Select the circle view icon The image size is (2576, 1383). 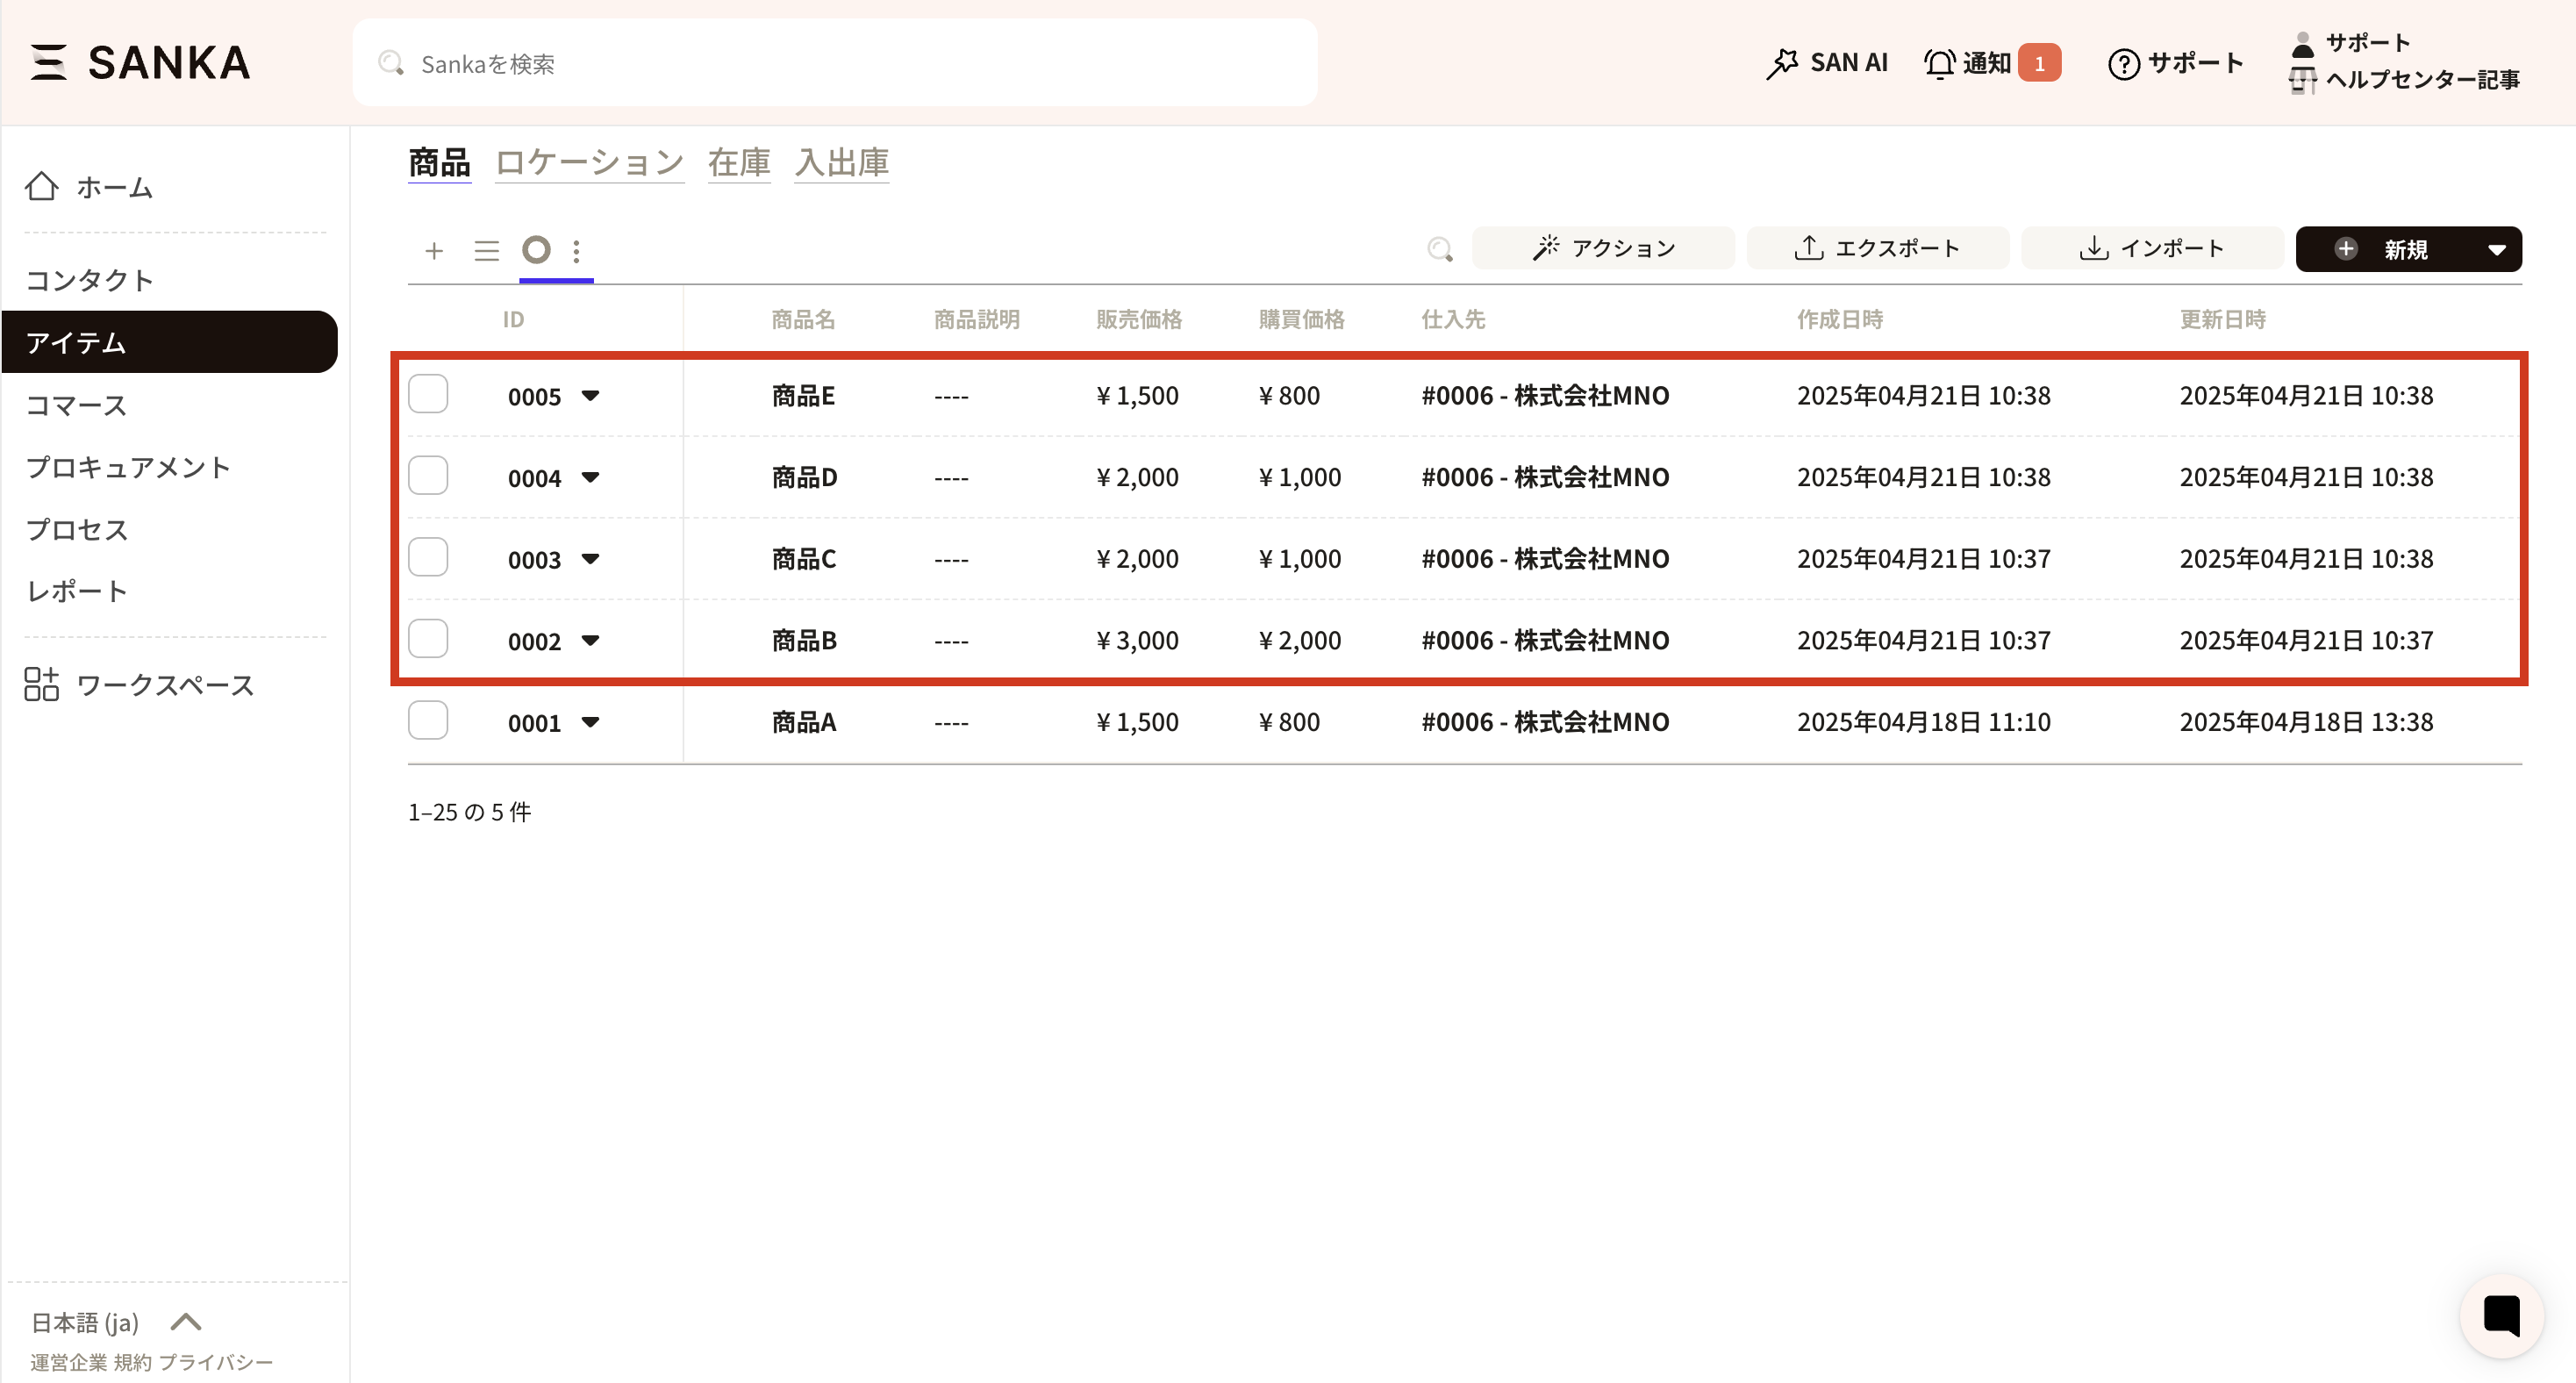click(537, 249)
